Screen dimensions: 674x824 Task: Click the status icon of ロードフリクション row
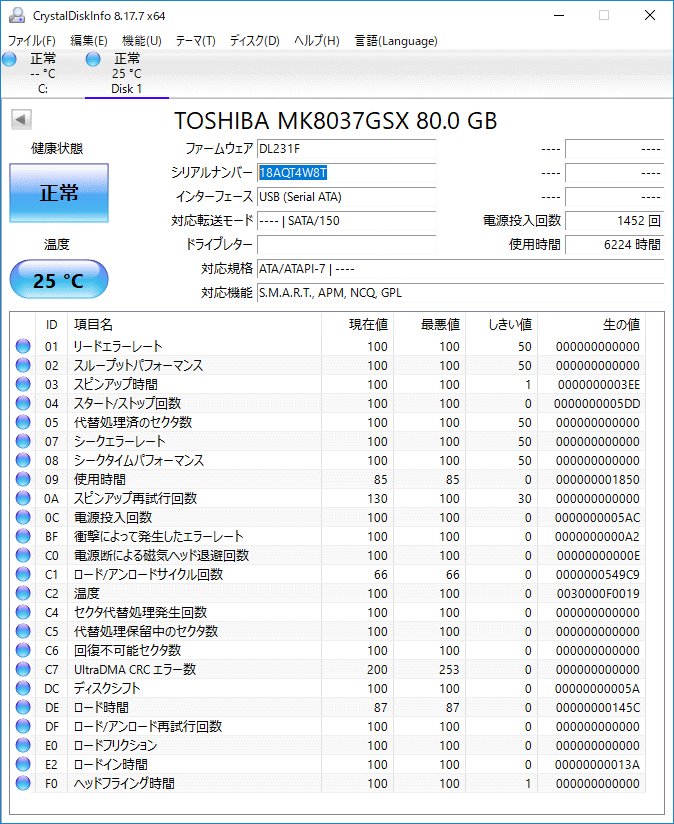23,745
